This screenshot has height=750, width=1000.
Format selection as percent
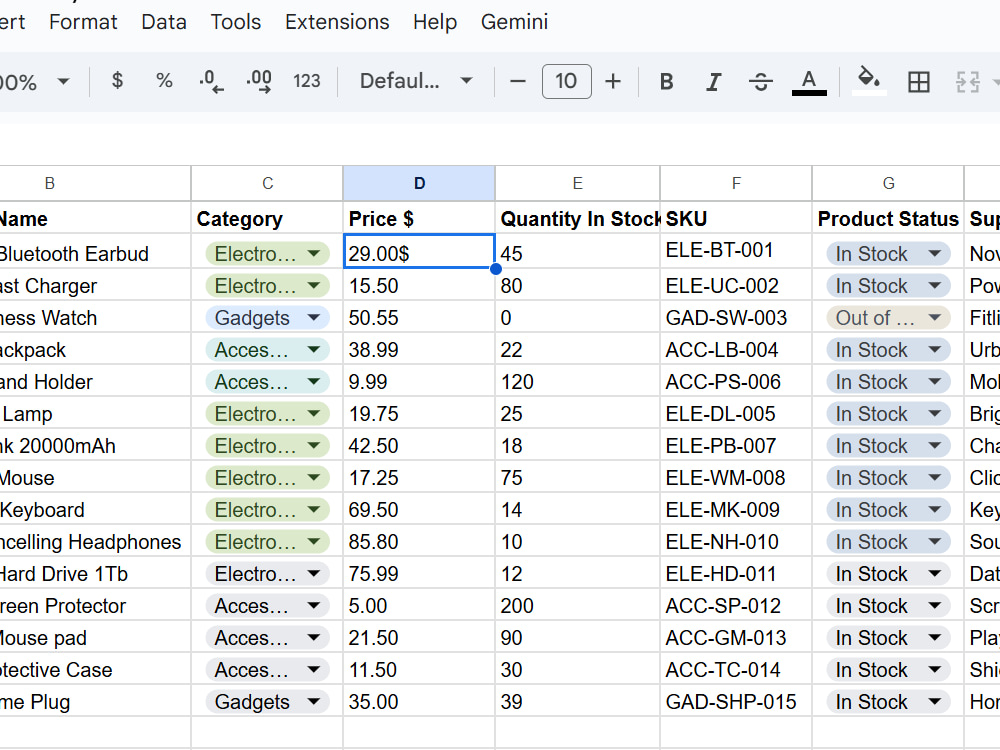click(x=164, y=81)
